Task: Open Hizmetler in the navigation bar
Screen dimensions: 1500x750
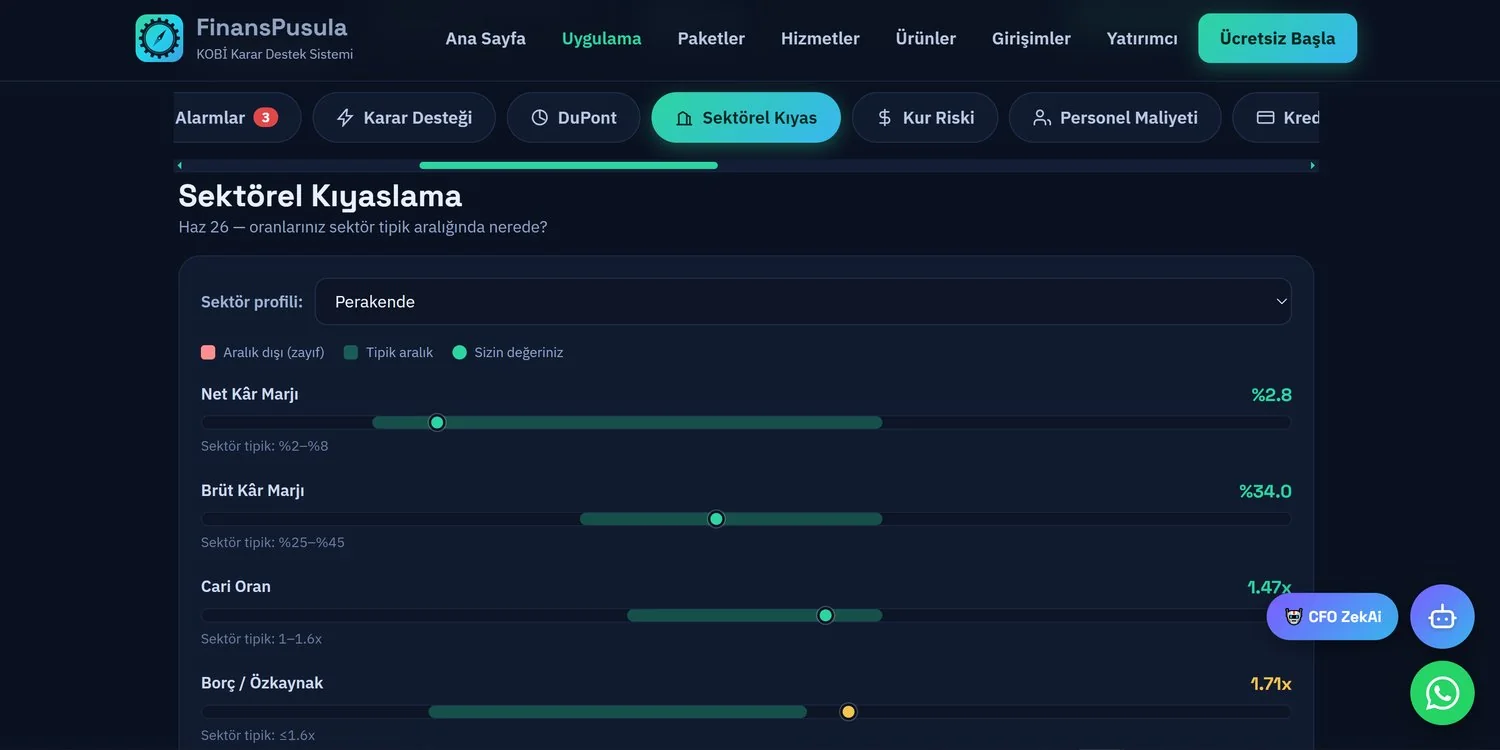Action: pos(820,38)
